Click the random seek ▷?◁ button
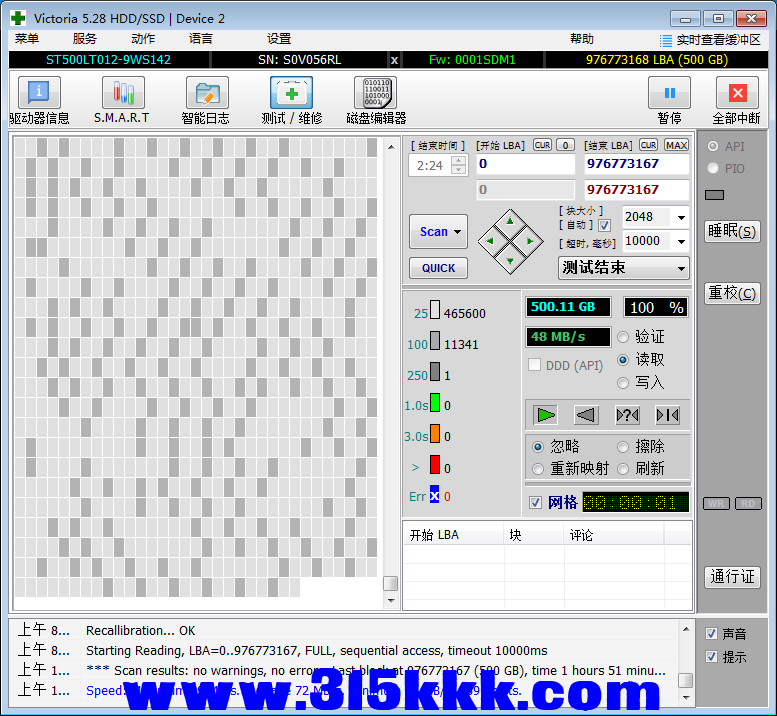 627,415
